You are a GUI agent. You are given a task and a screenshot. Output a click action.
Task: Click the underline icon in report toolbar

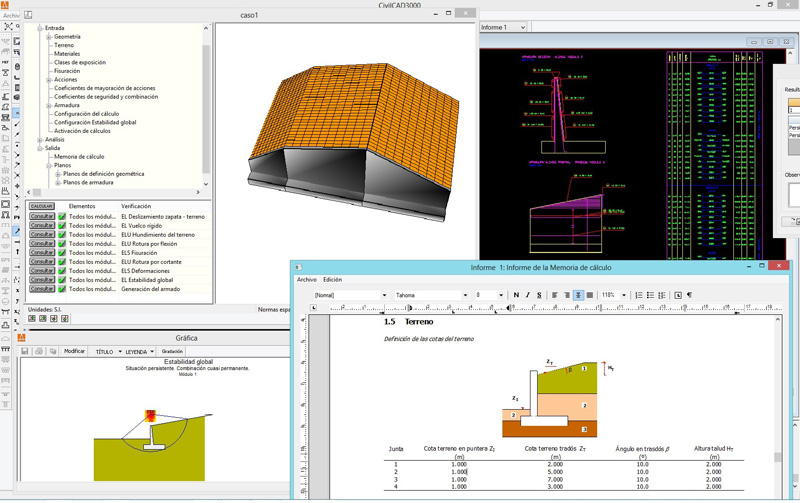[x=540, y=296]
